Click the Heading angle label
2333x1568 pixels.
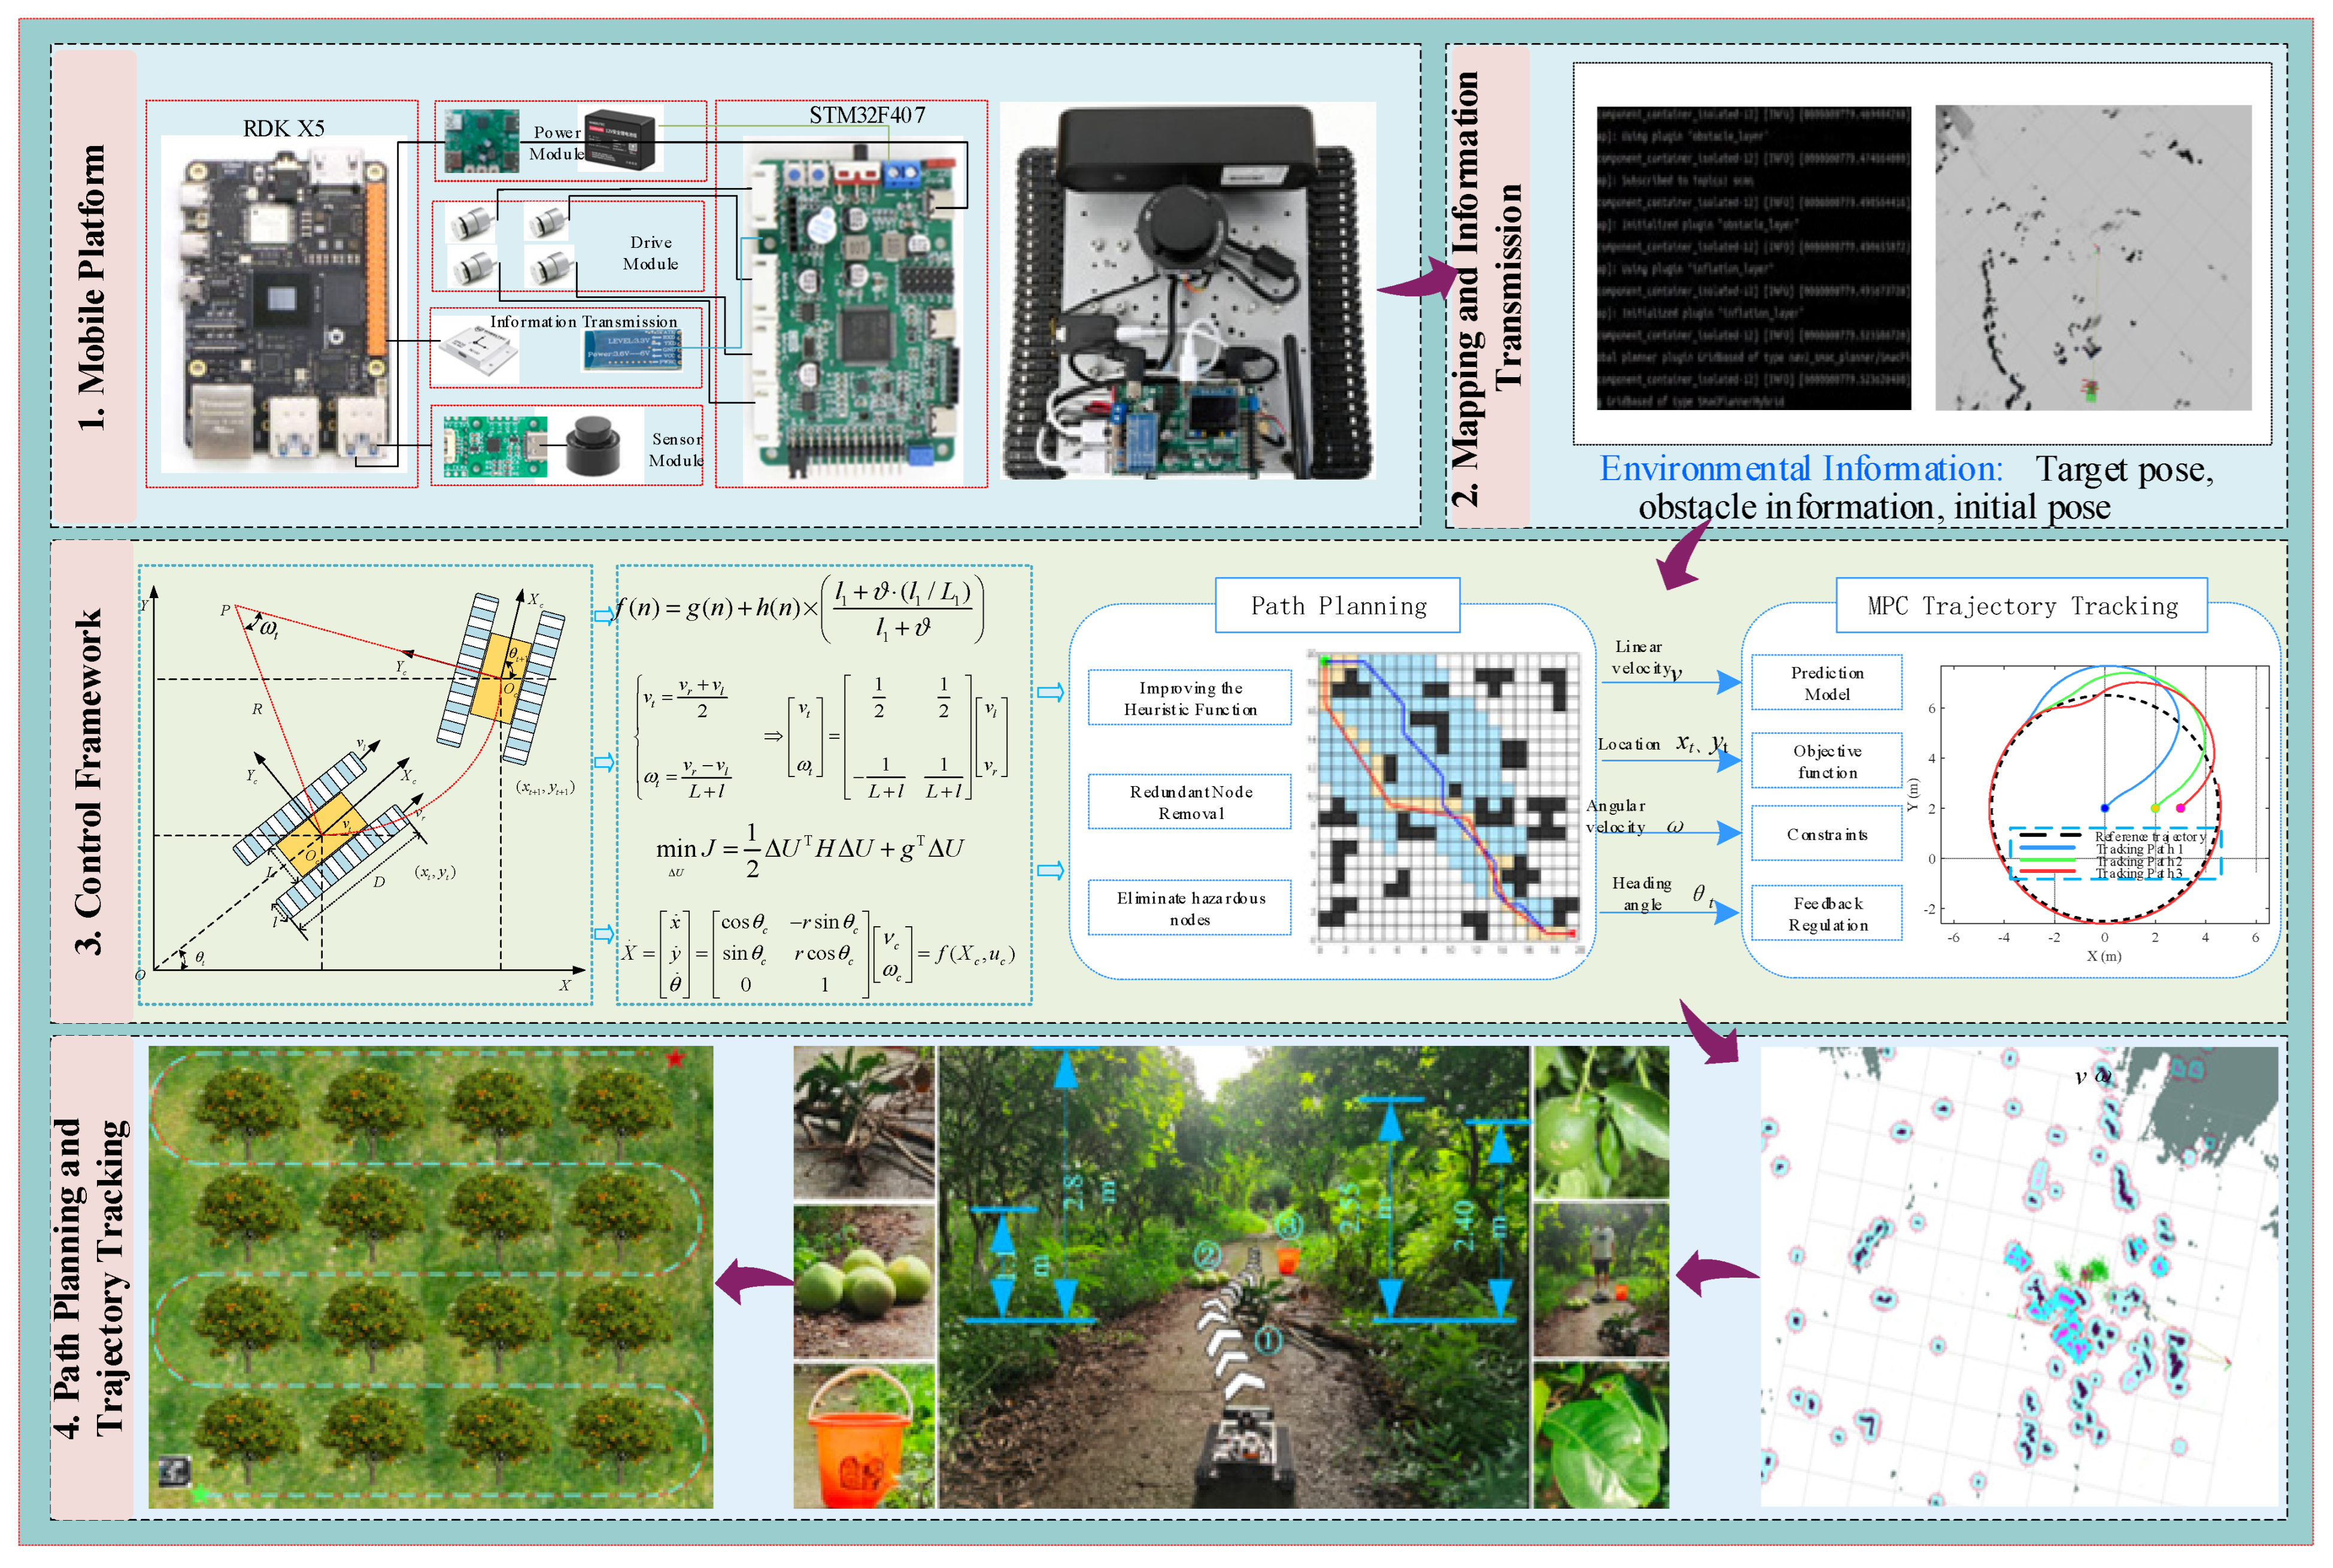(x=1642, y=893)
